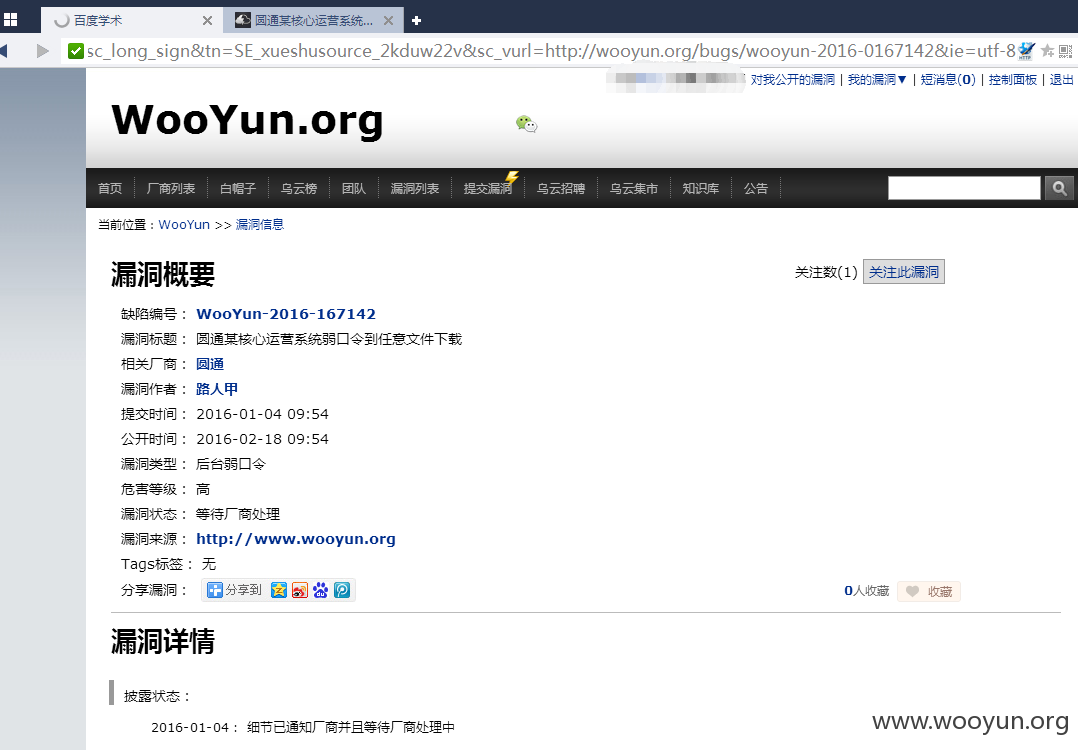The width and height of the screenshot is (1078, 750).
Task: Click the 退出 logout link
Action: point(1062,80)
